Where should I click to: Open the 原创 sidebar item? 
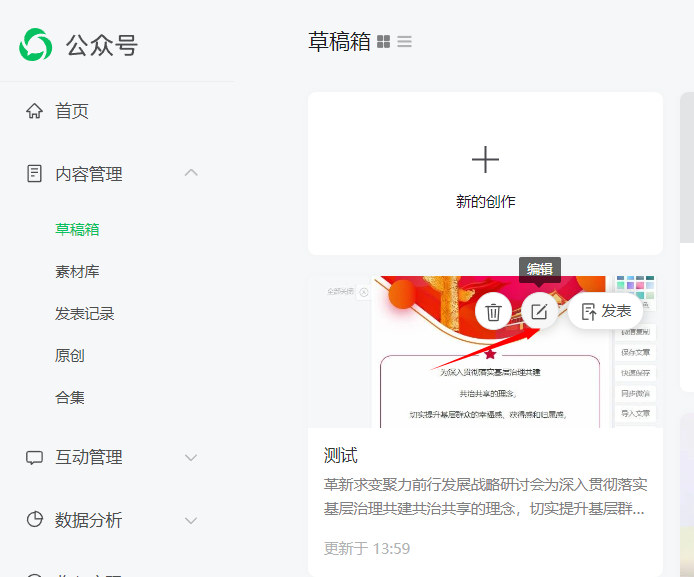tap(69, 356)
